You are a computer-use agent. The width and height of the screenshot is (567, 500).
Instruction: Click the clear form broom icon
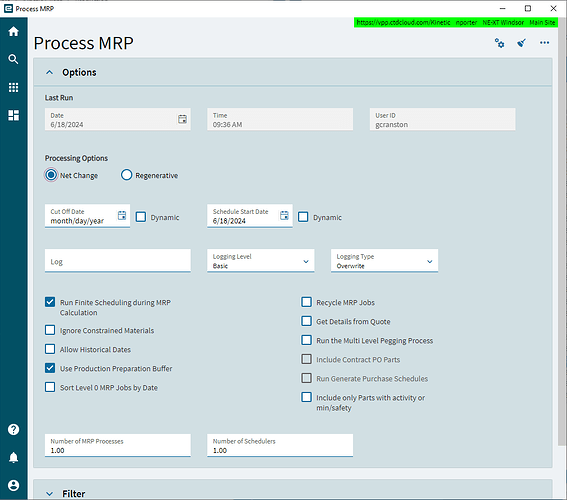point(521,43)
